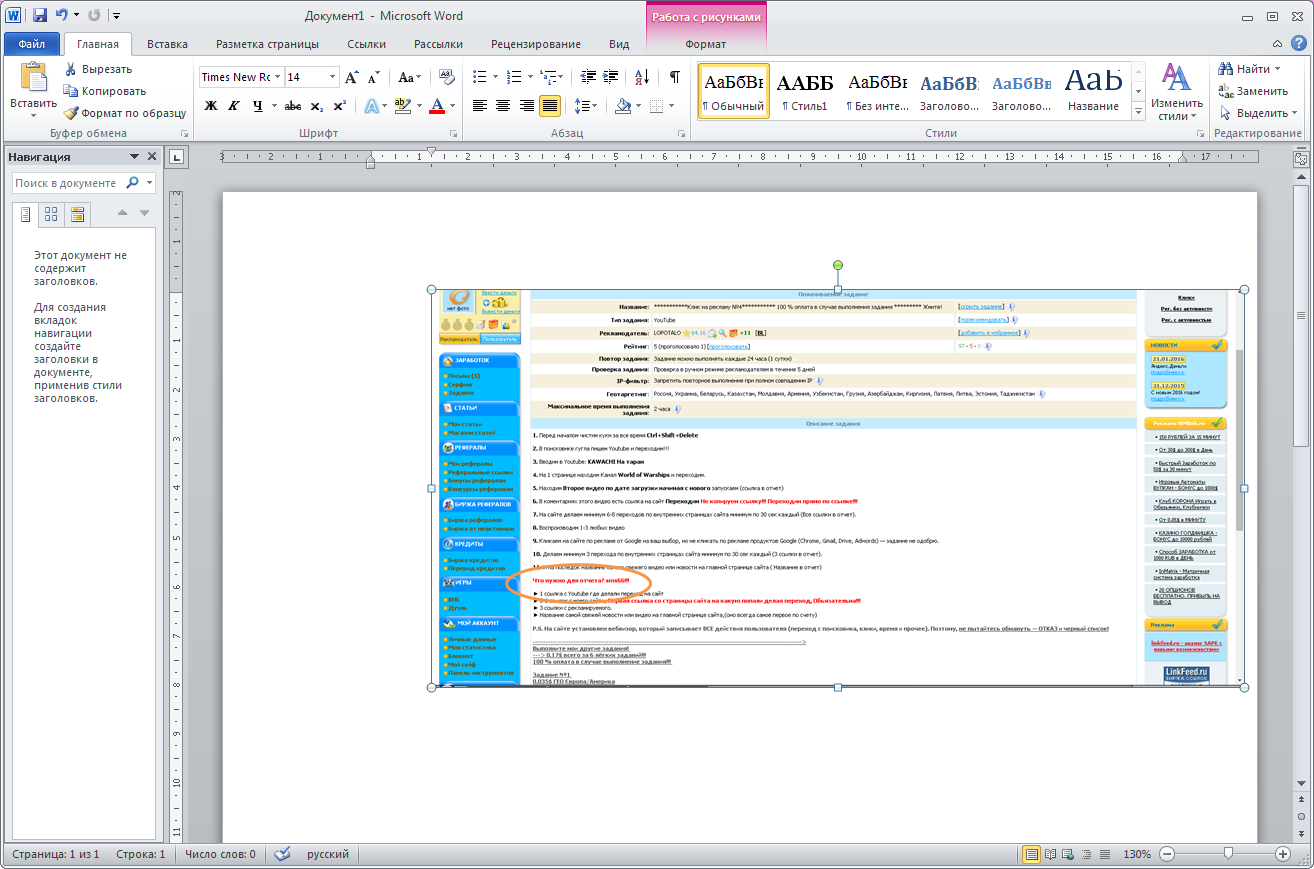Browse search results tab in the Навигация pane
Image resolution: width=1314 pixels, height=869 pixels.
click(77, 214)
